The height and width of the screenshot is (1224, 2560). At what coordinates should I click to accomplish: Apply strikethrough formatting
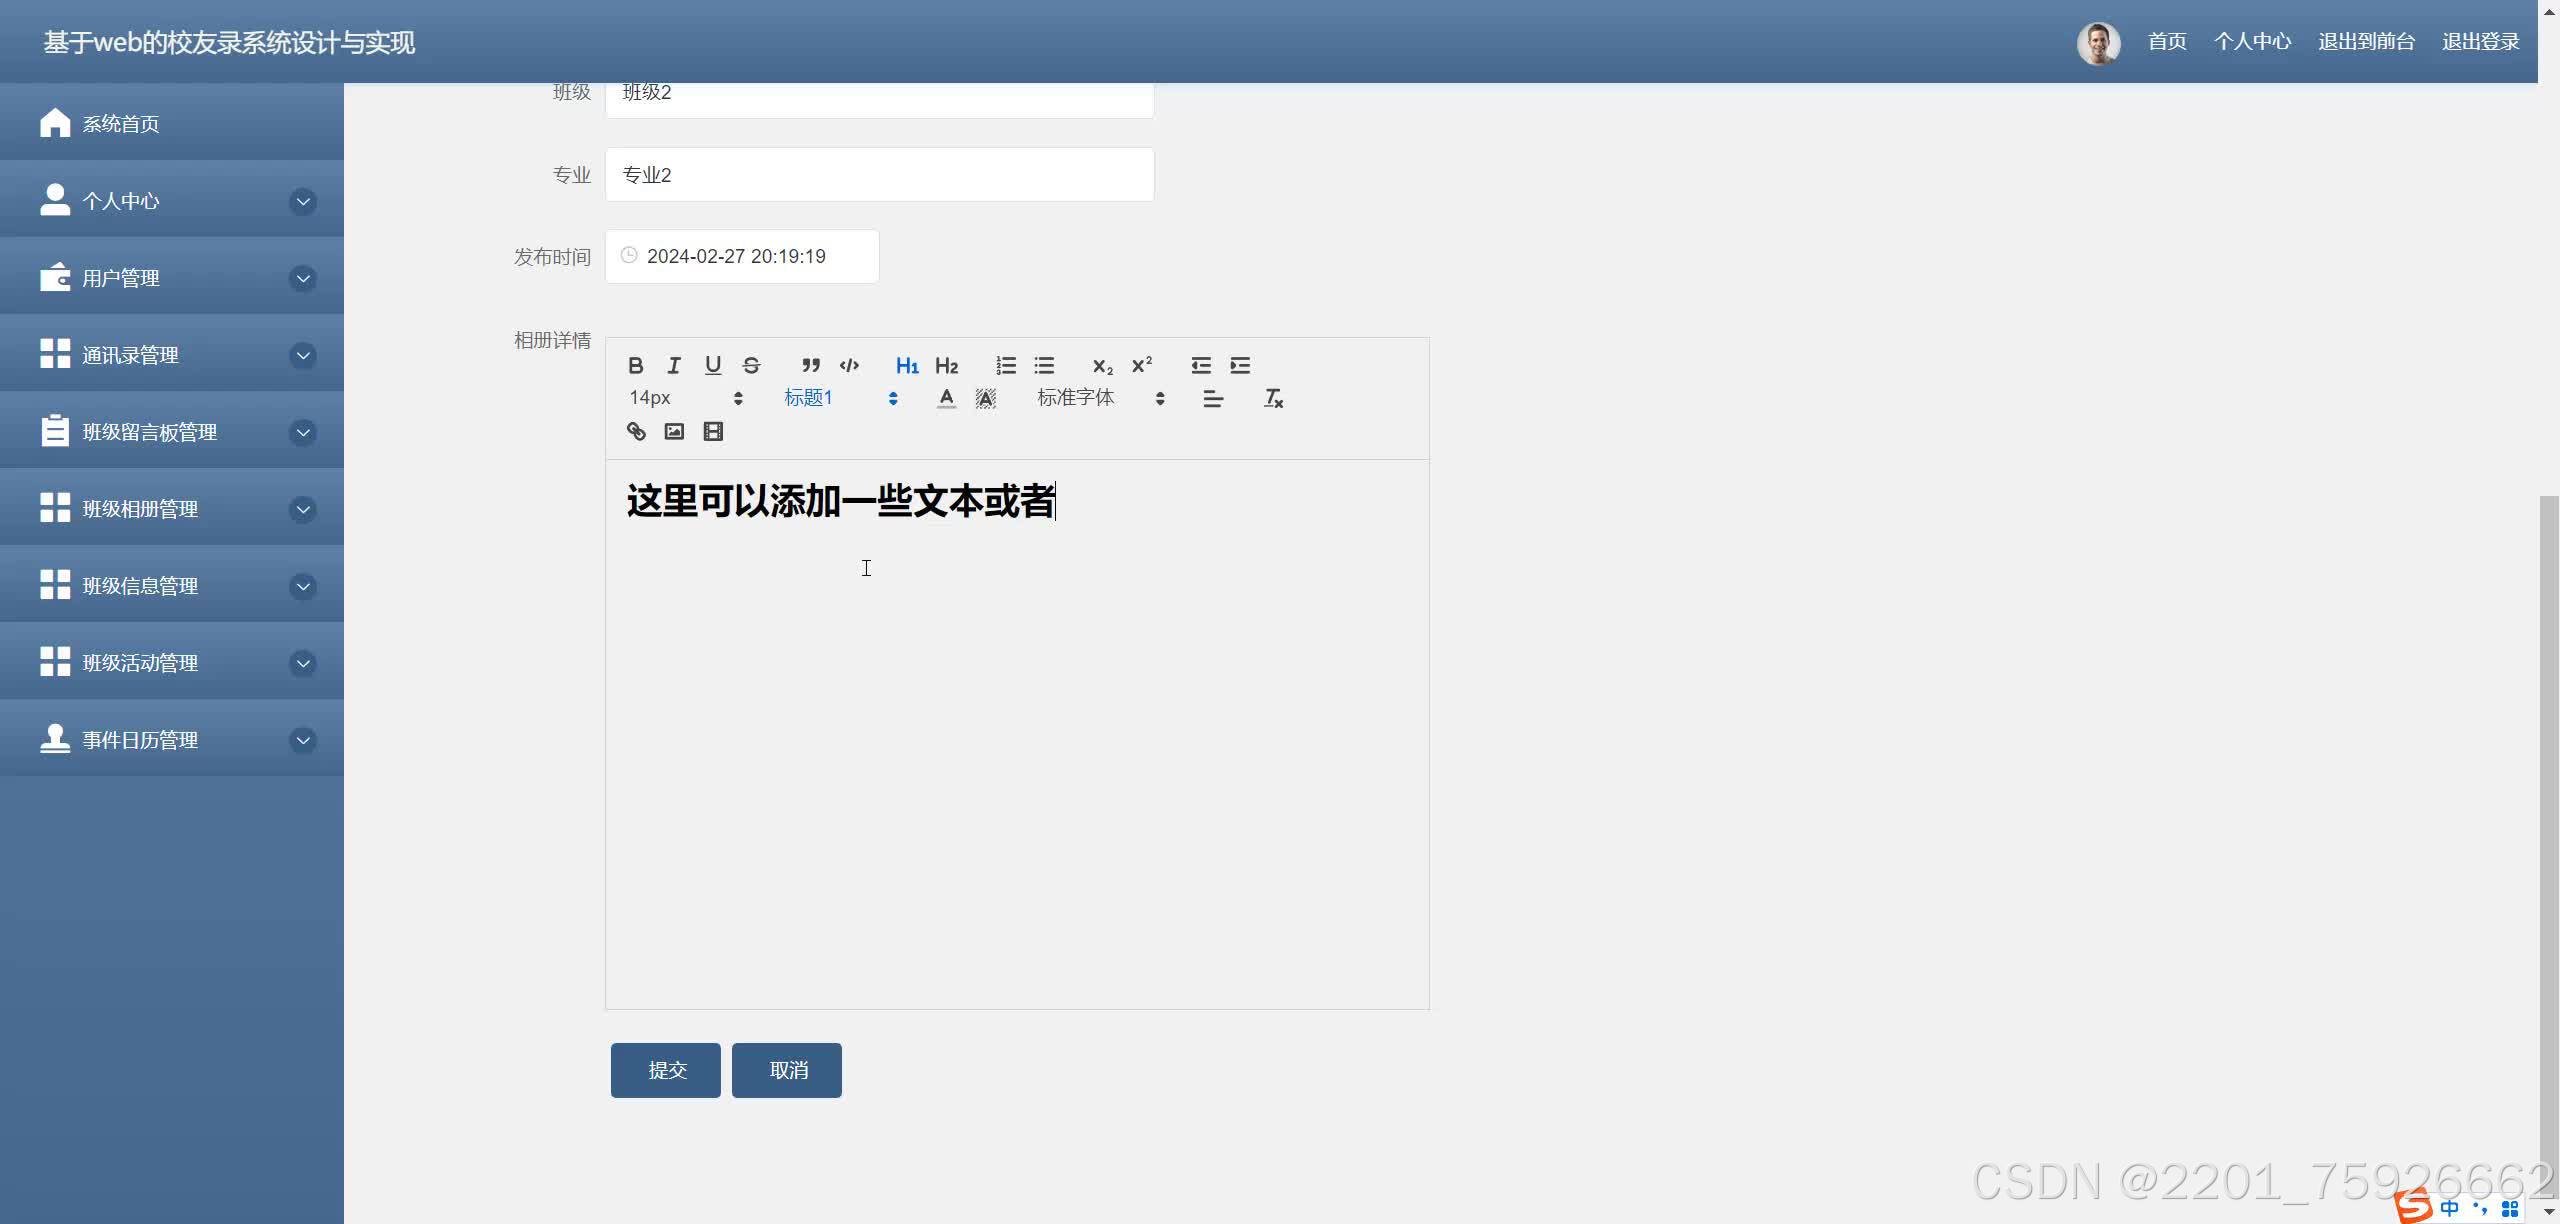pyautogui.click(x=752, y=365)
